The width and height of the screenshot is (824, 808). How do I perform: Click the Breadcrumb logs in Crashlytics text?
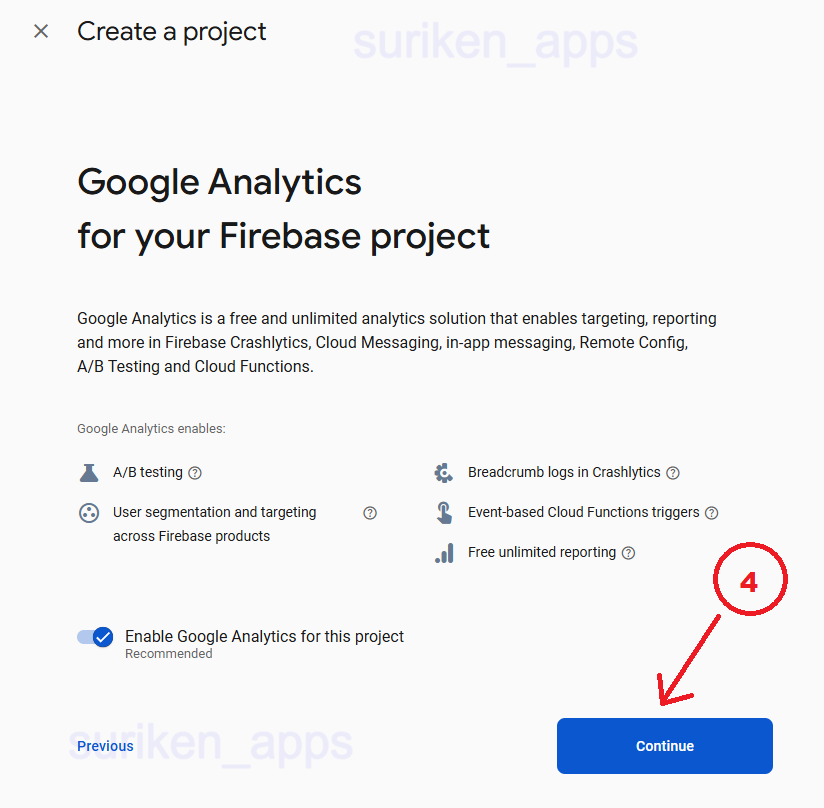(564, 472)
